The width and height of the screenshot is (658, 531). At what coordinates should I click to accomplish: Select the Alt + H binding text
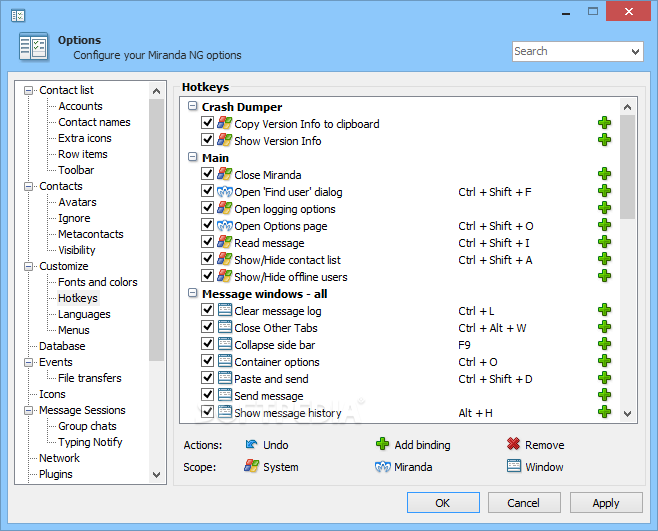[x=475, y=413]
